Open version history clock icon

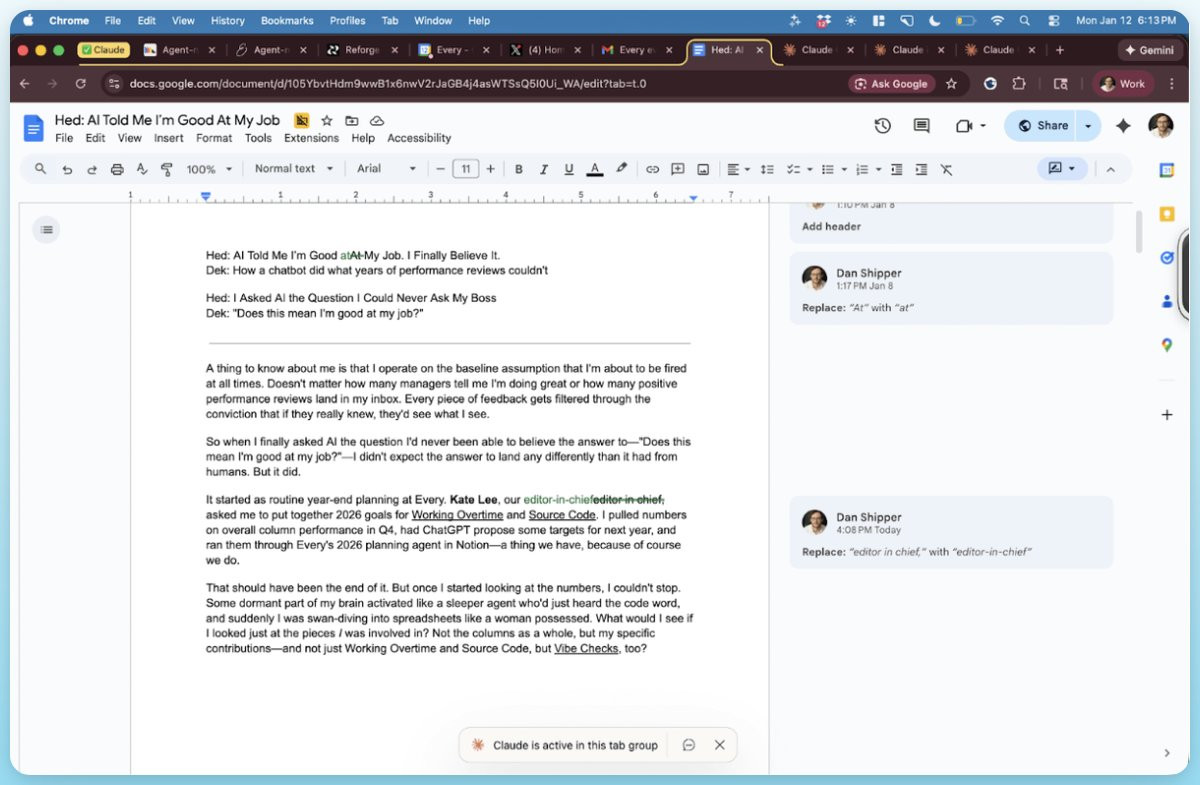[882, 126]
